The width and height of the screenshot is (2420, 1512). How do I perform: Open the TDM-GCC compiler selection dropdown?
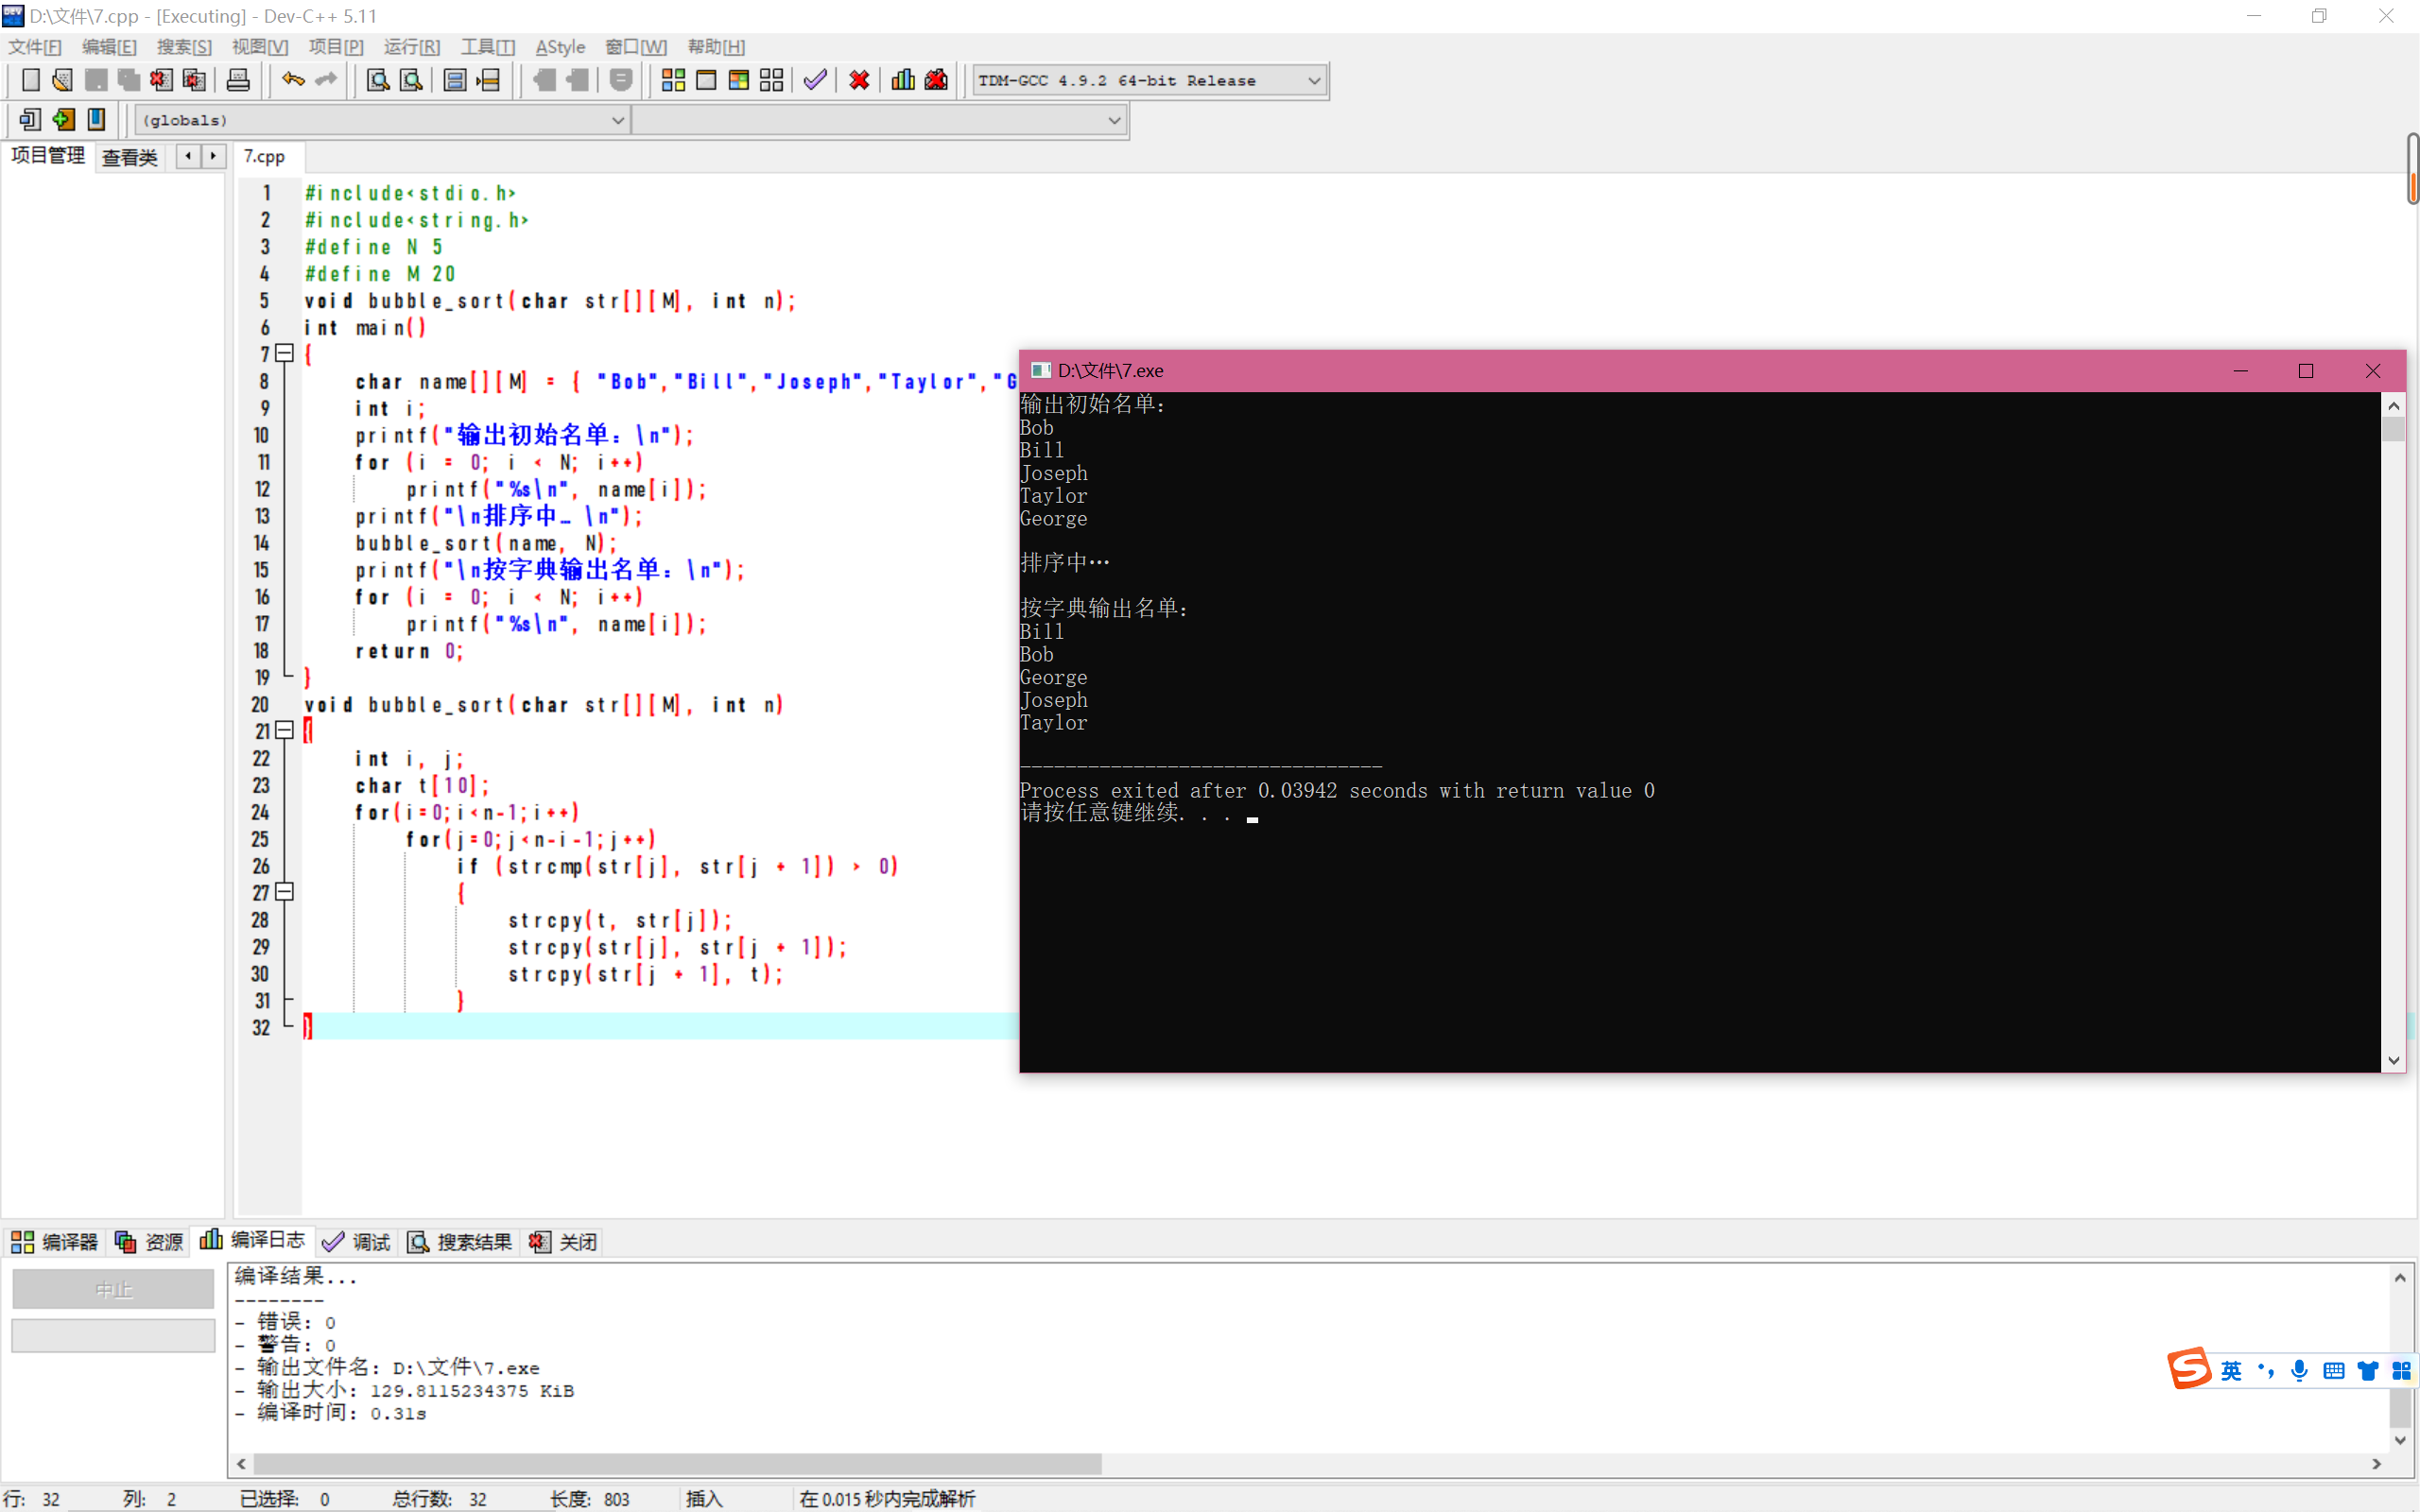tap(1314, 80)
